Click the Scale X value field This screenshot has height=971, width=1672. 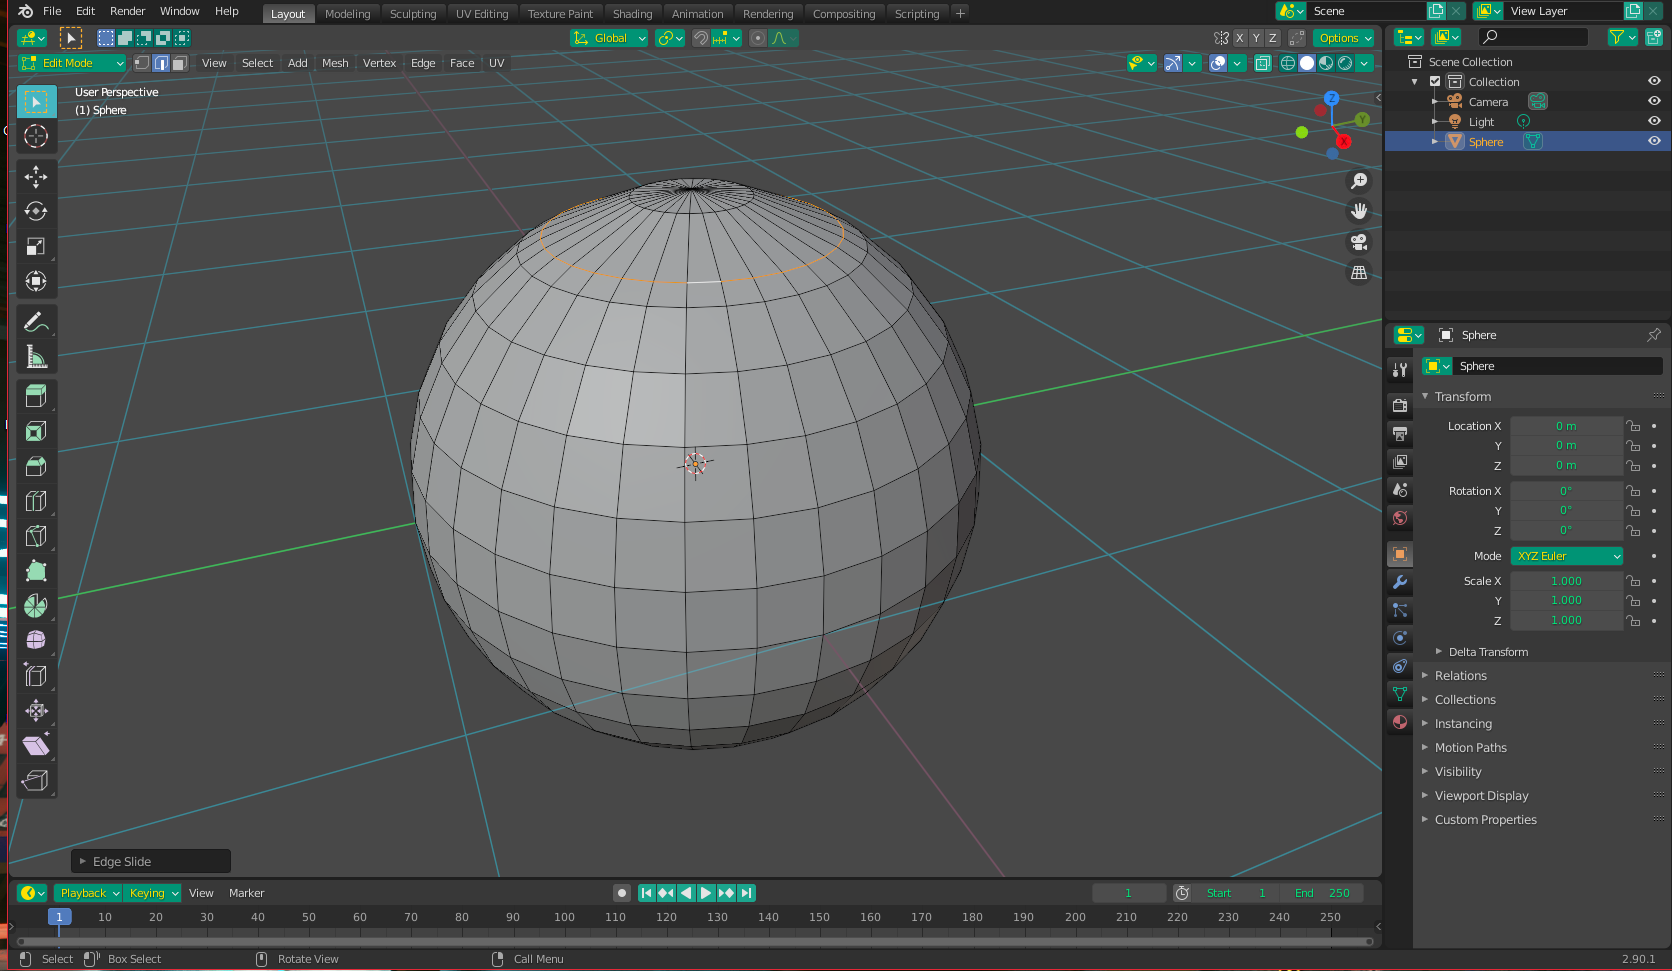(1566, 581)
